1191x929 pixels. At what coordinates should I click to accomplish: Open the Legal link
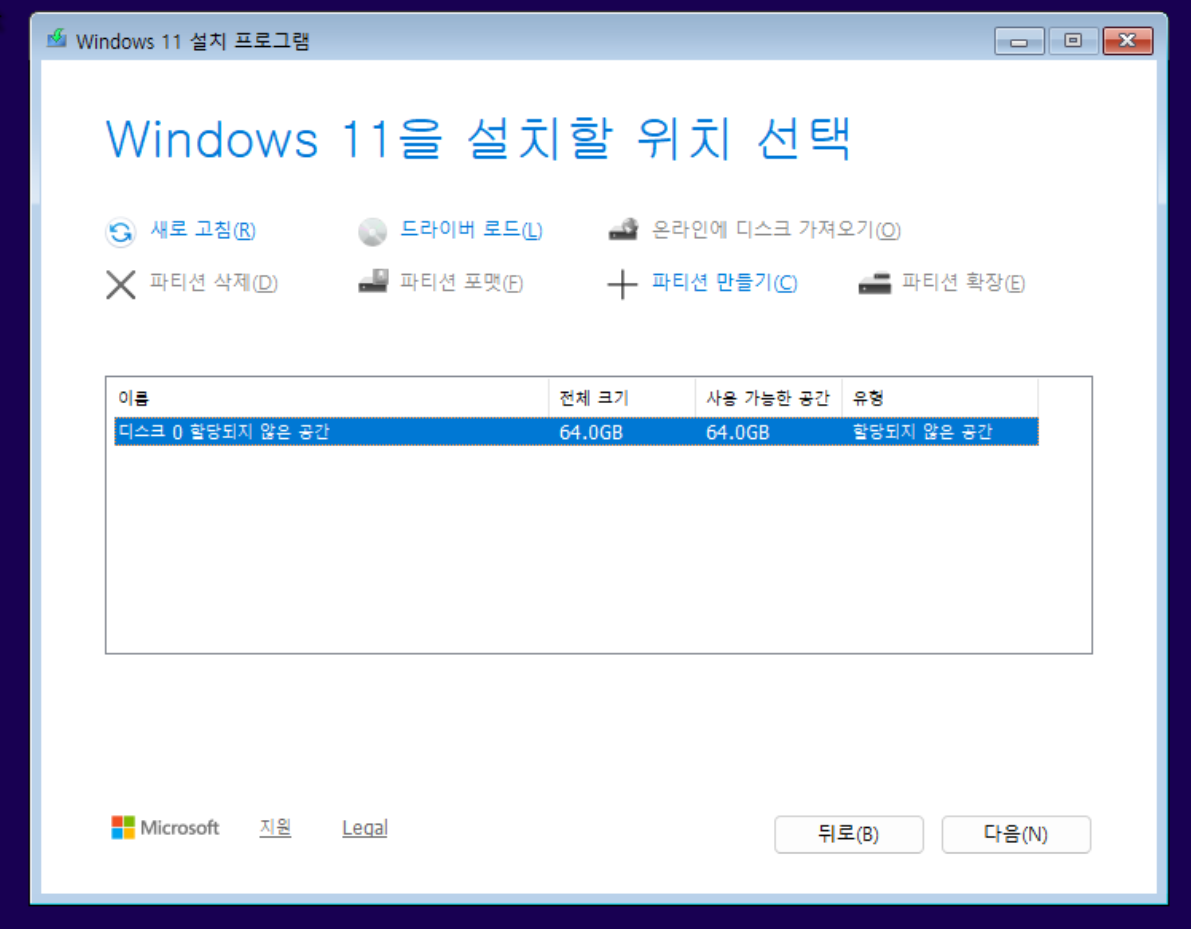[365, 828]
